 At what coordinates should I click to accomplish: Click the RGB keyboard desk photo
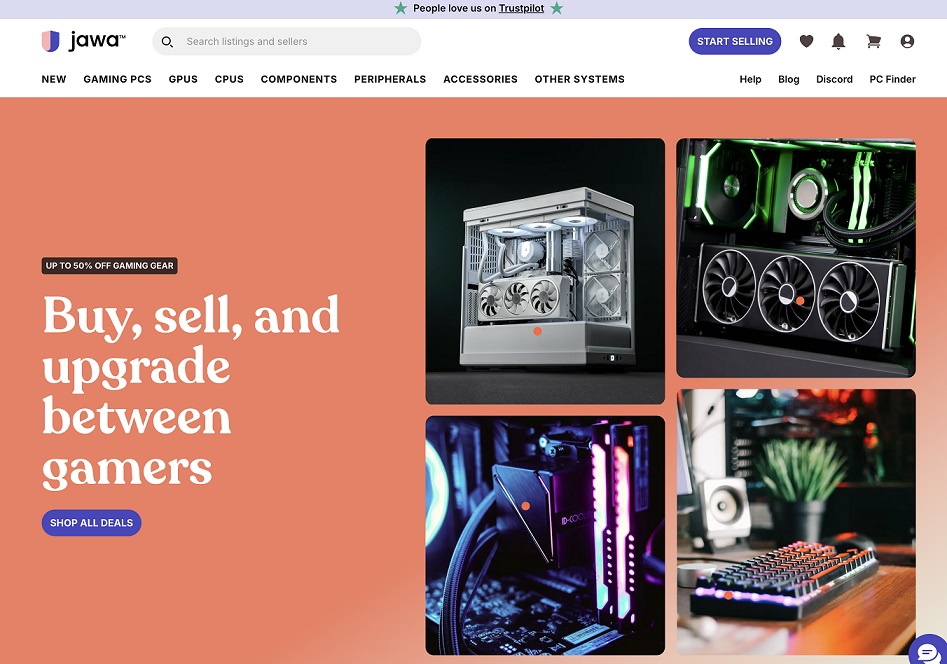click(x=796, y=522)
